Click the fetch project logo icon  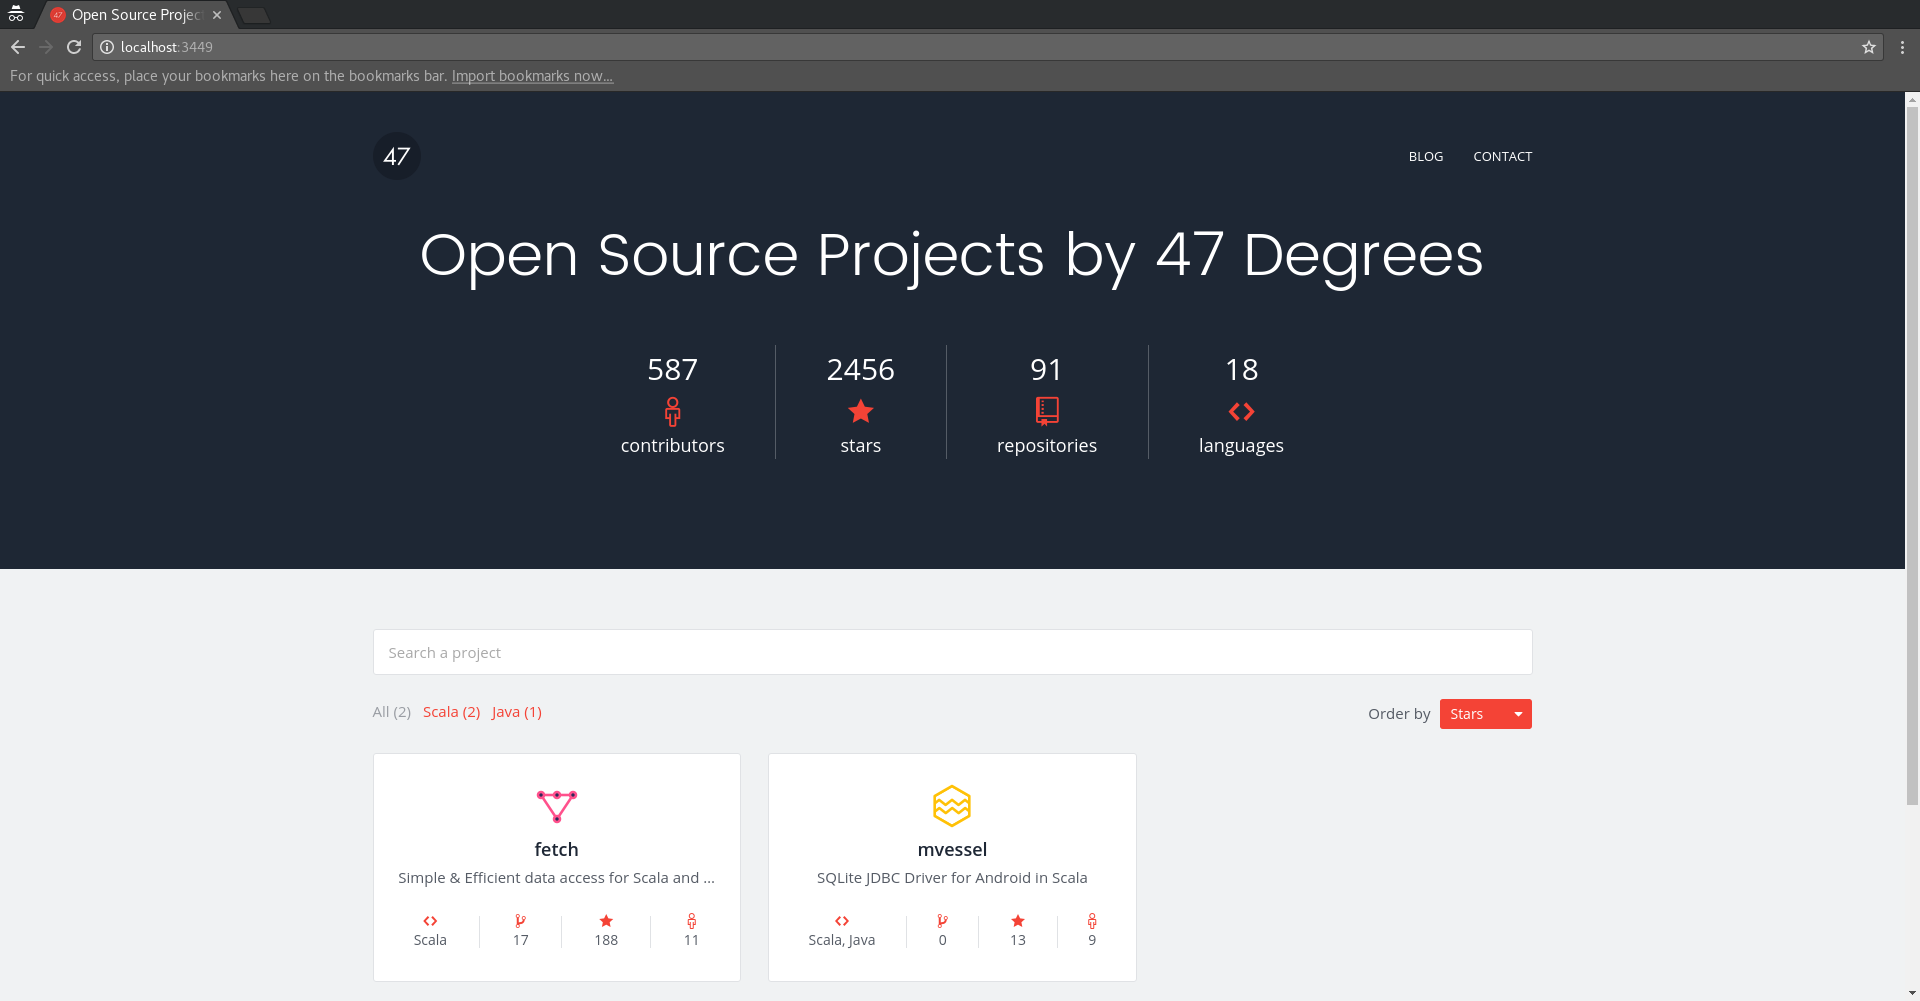(557, 806)
